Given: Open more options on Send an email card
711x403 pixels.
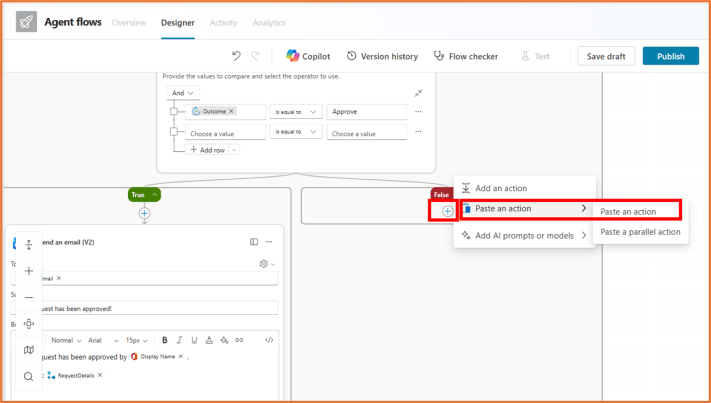Looking at the screenshot, I should pos(269,242).
